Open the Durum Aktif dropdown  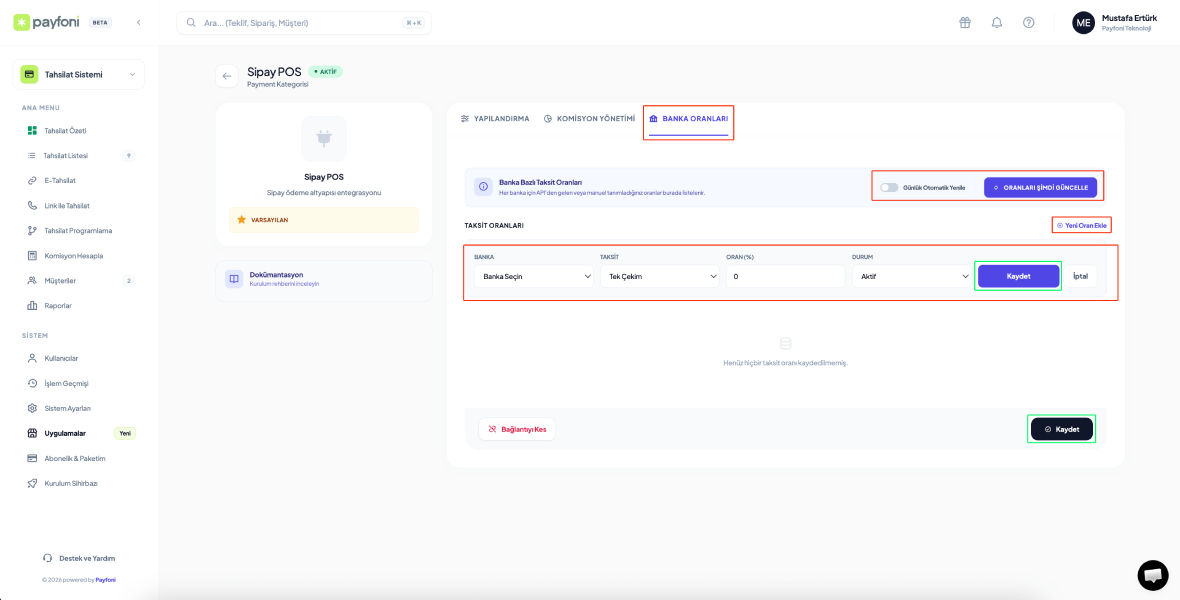[x=911, y=276]
